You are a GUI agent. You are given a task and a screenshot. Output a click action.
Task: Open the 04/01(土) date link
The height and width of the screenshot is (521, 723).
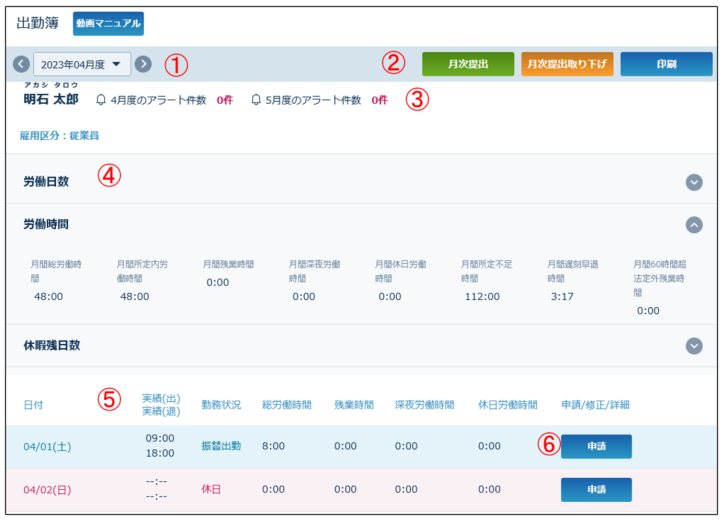[46, 446]
